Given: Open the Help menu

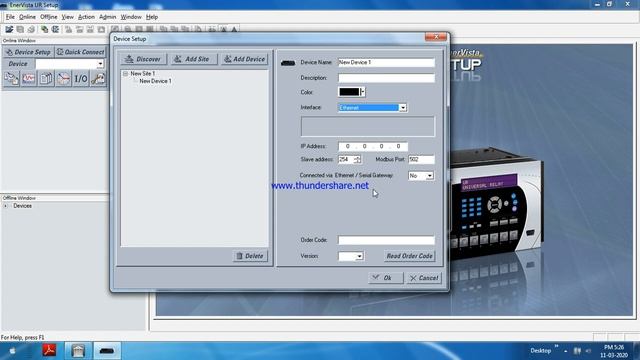Looking at the screenshot, I should (x=152, y=17).
